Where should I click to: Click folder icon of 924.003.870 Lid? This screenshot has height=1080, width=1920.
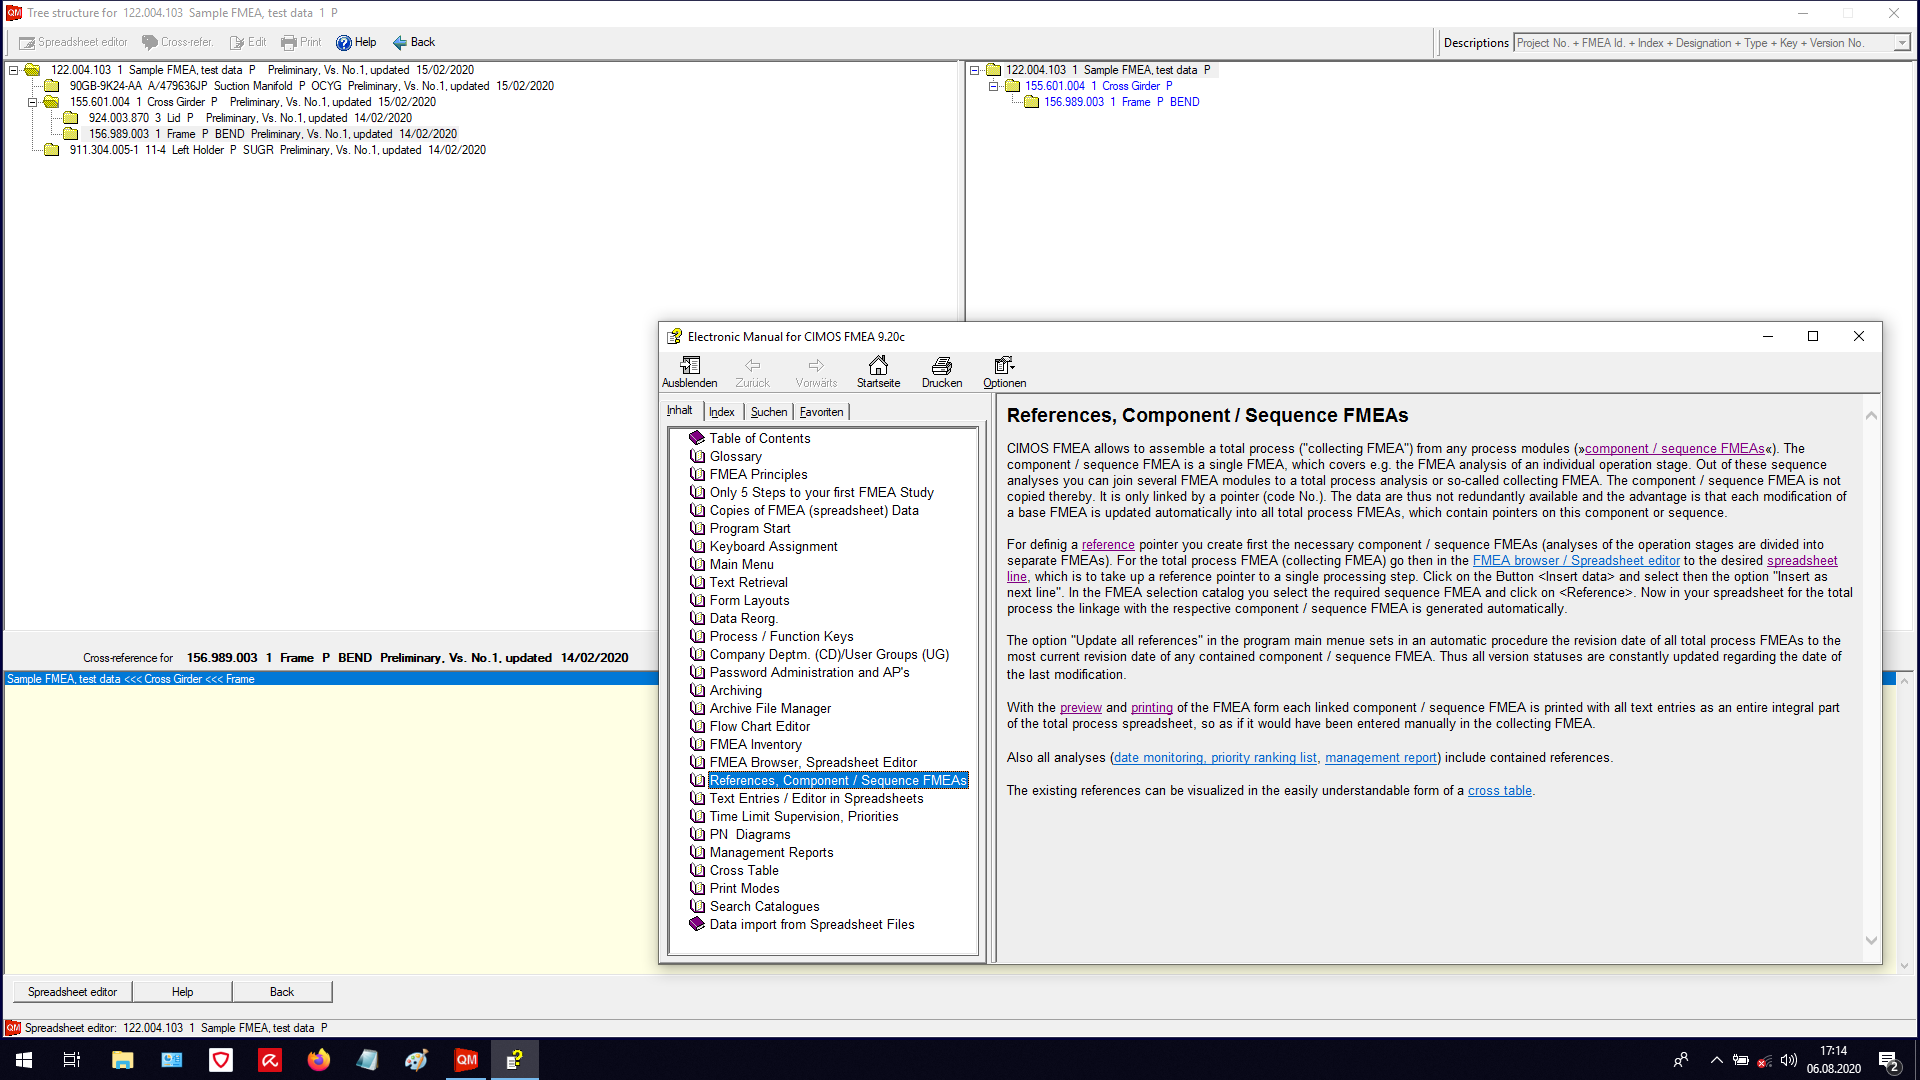(x=71, y=118)
